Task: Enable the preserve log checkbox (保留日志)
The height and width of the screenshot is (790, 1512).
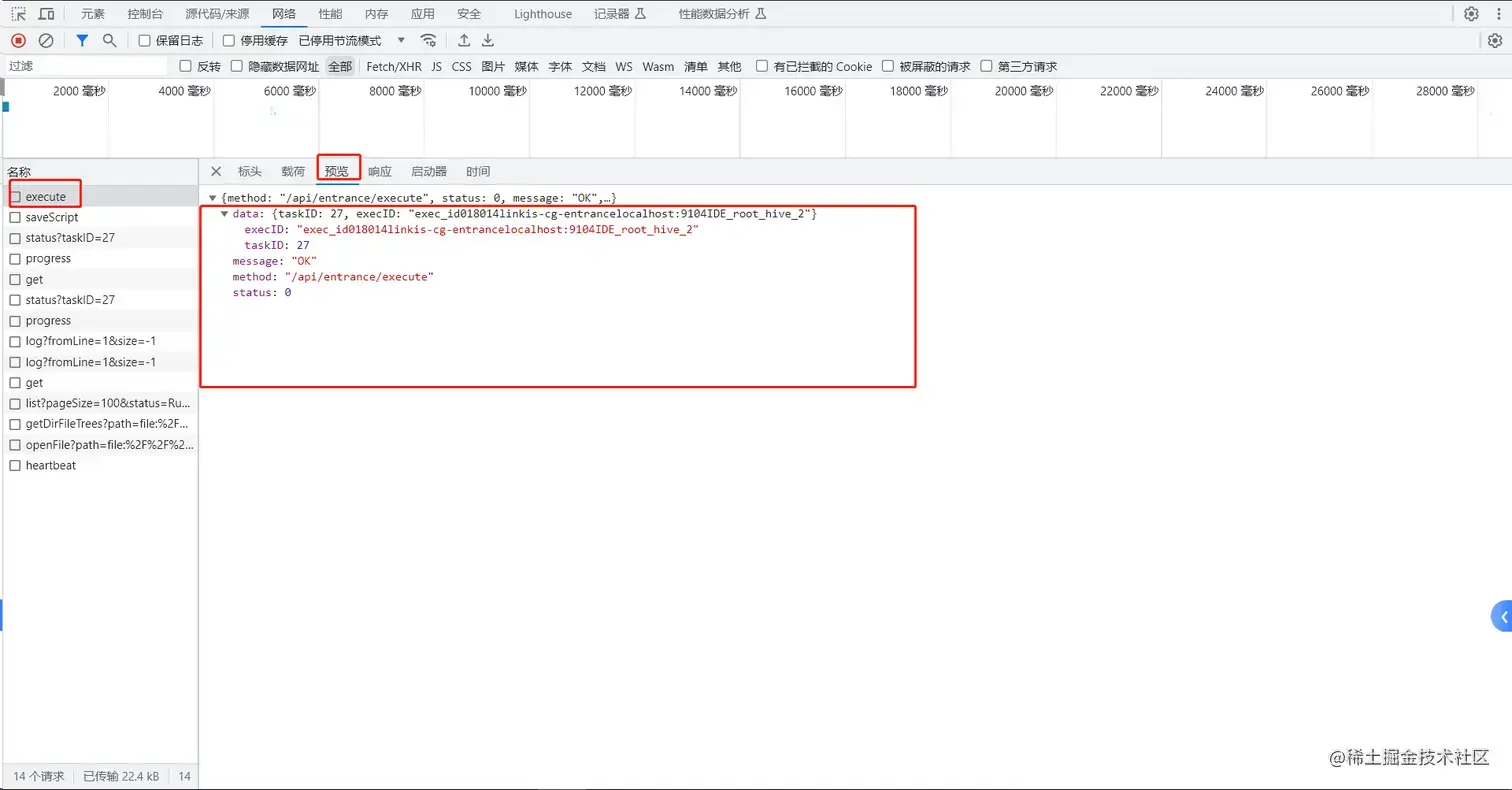Action: pos(144,41)
